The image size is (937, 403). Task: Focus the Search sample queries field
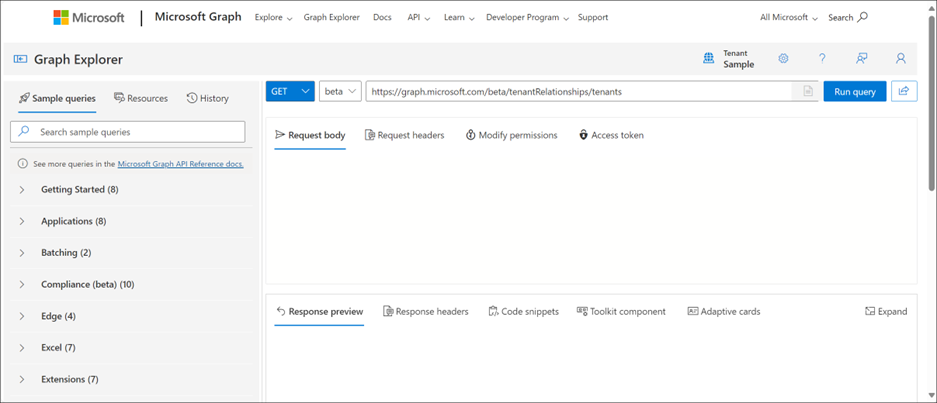(128, 132)
